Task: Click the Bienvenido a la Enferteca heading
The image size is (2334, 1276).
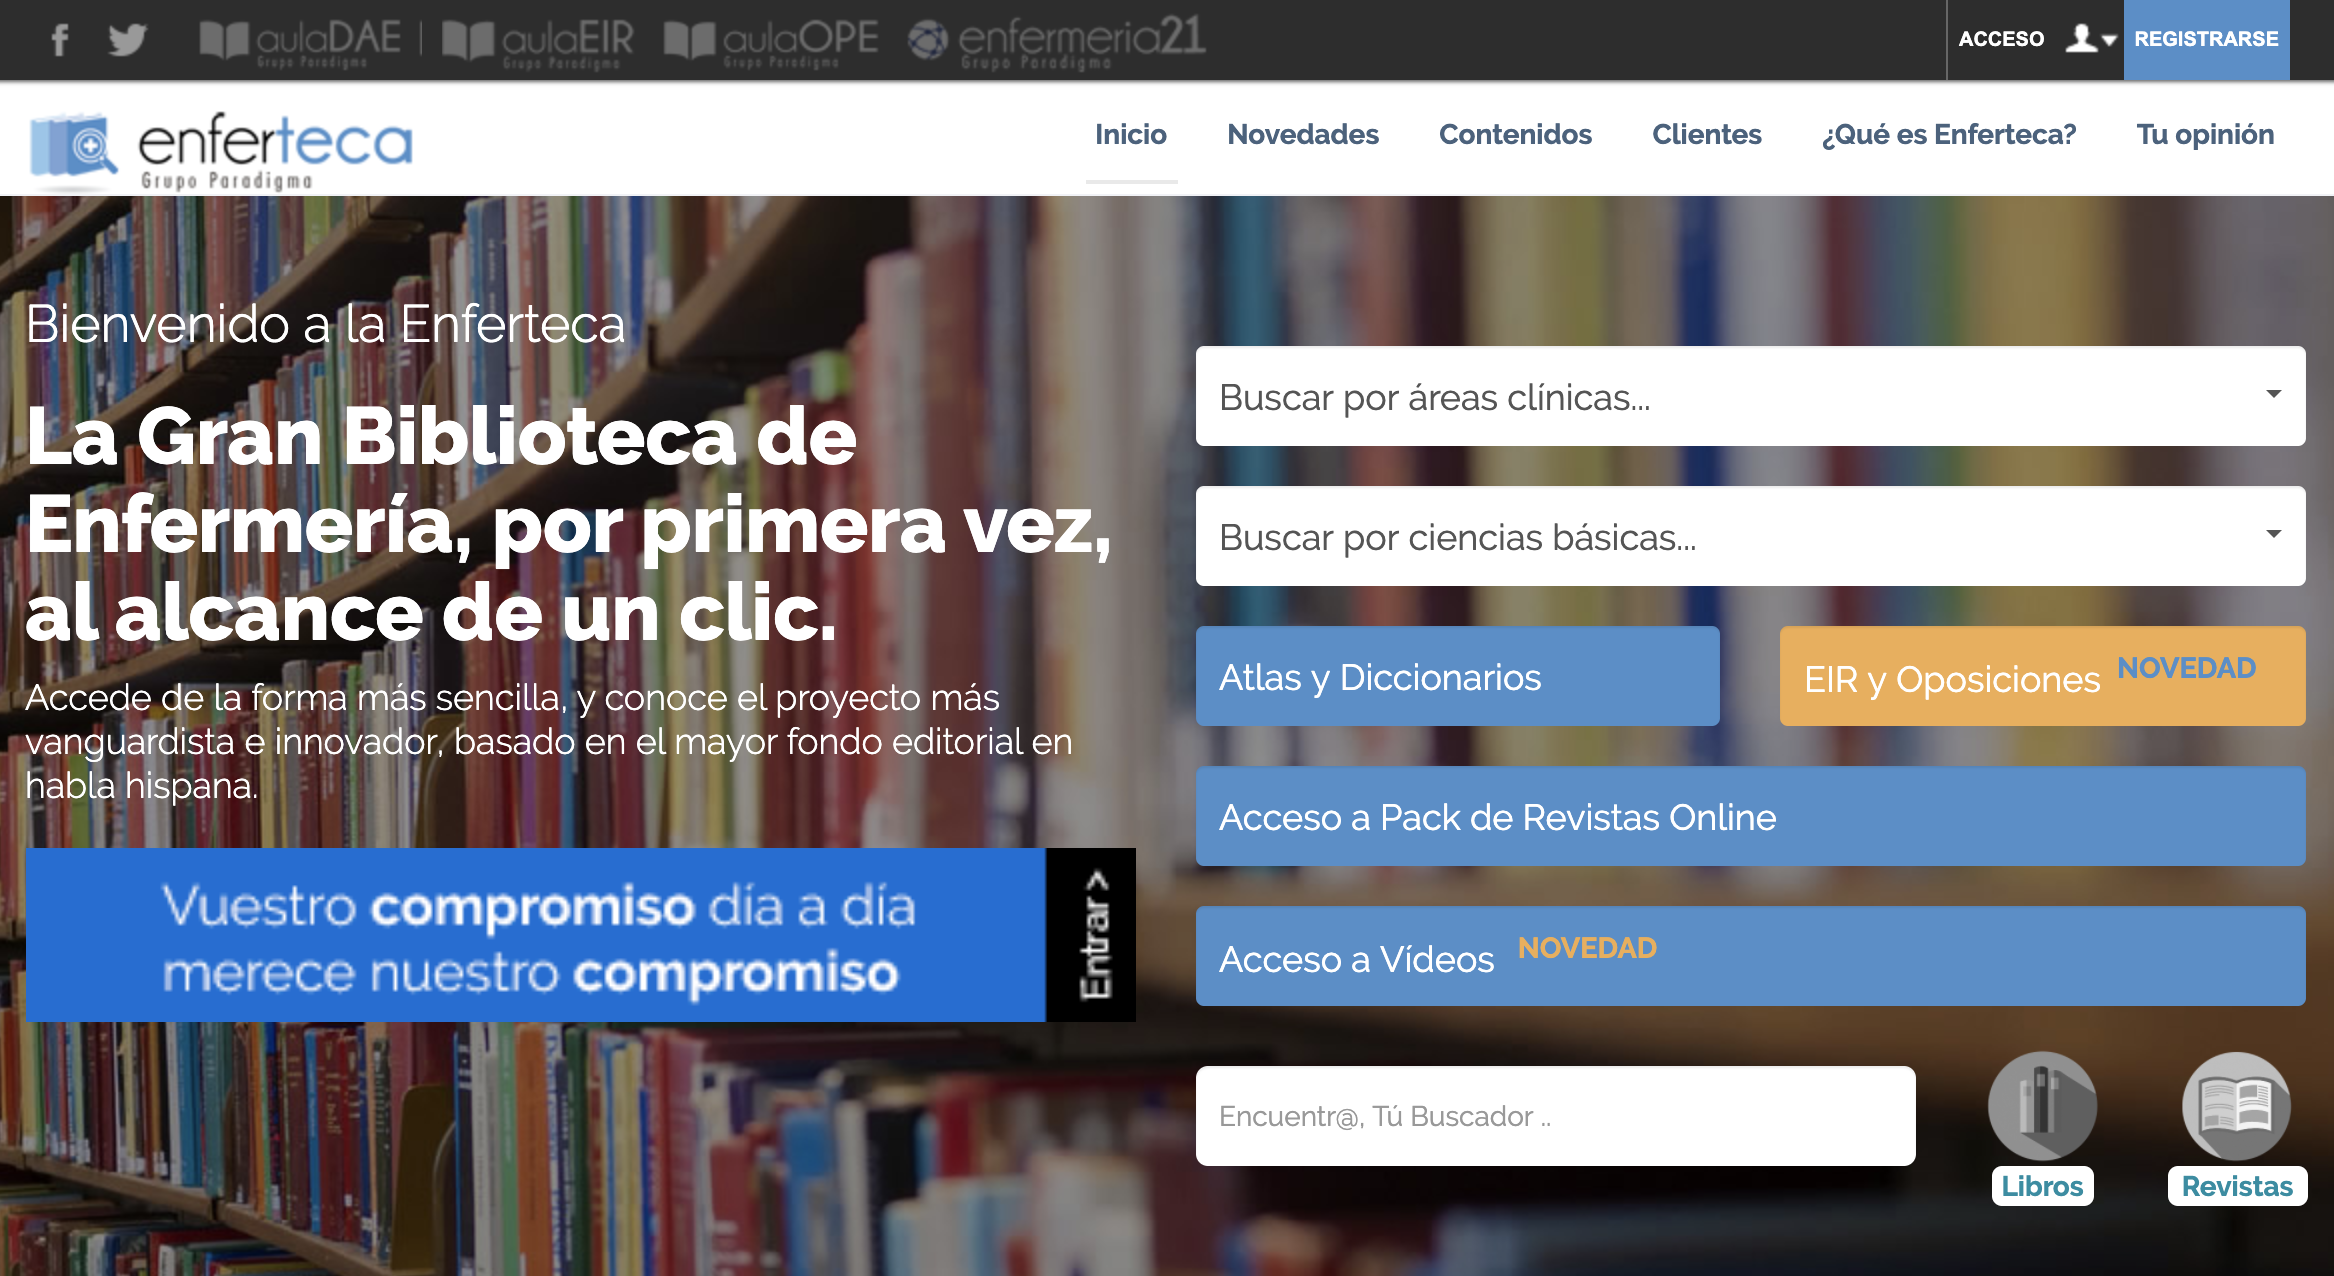Action: [x=325, y=324]
